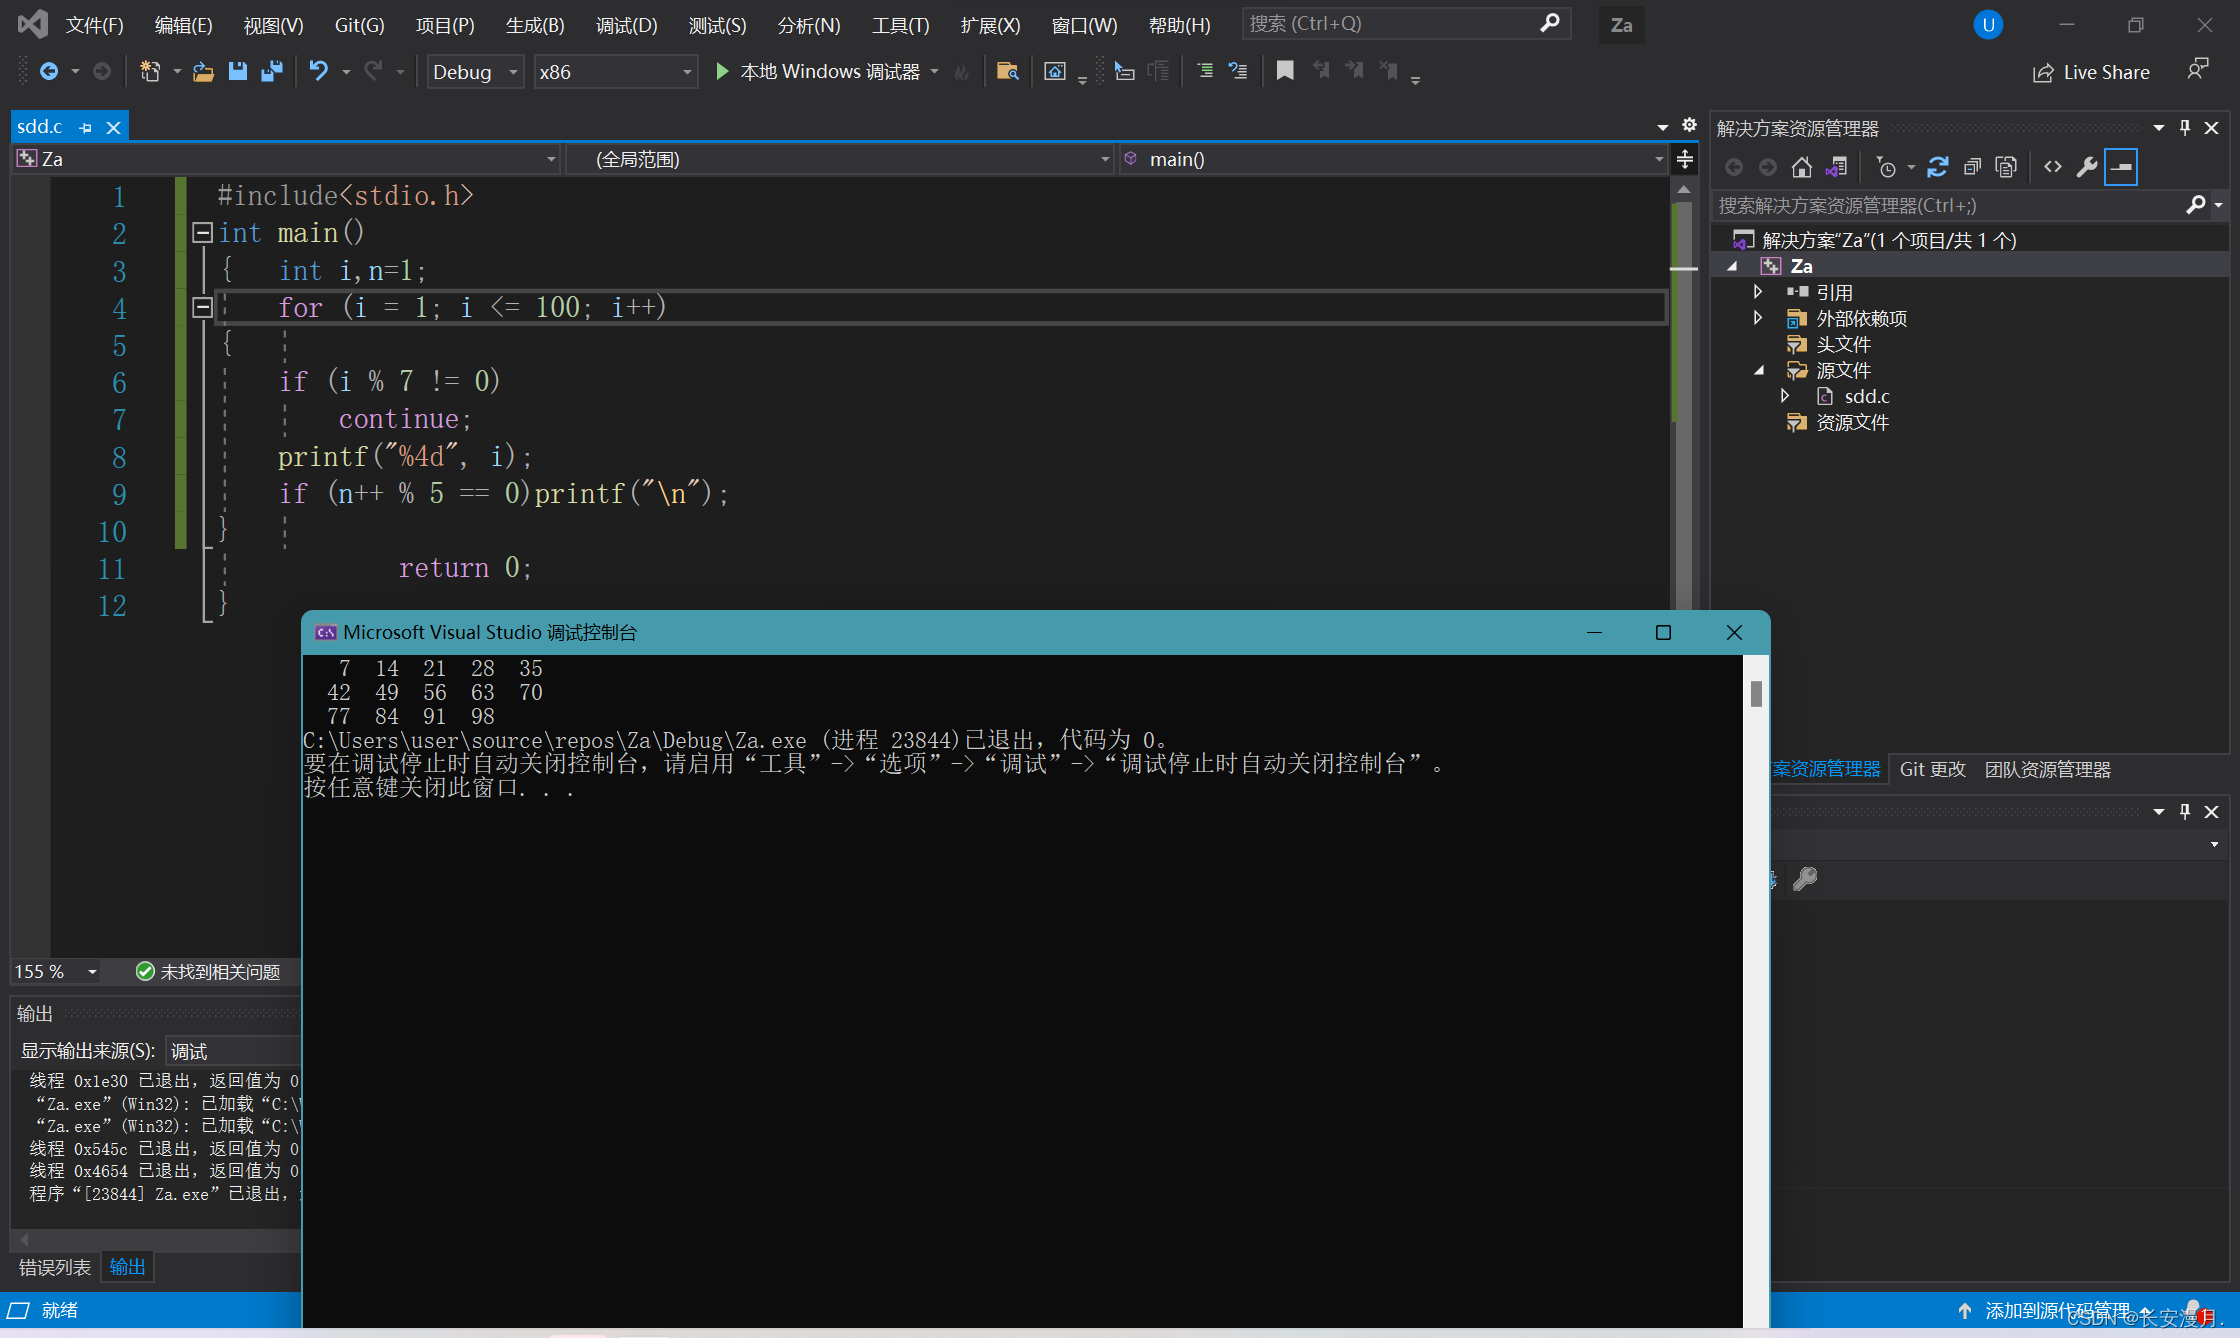
Task: Toggle the Preview Selected Items button
Action: point(2120,167)
